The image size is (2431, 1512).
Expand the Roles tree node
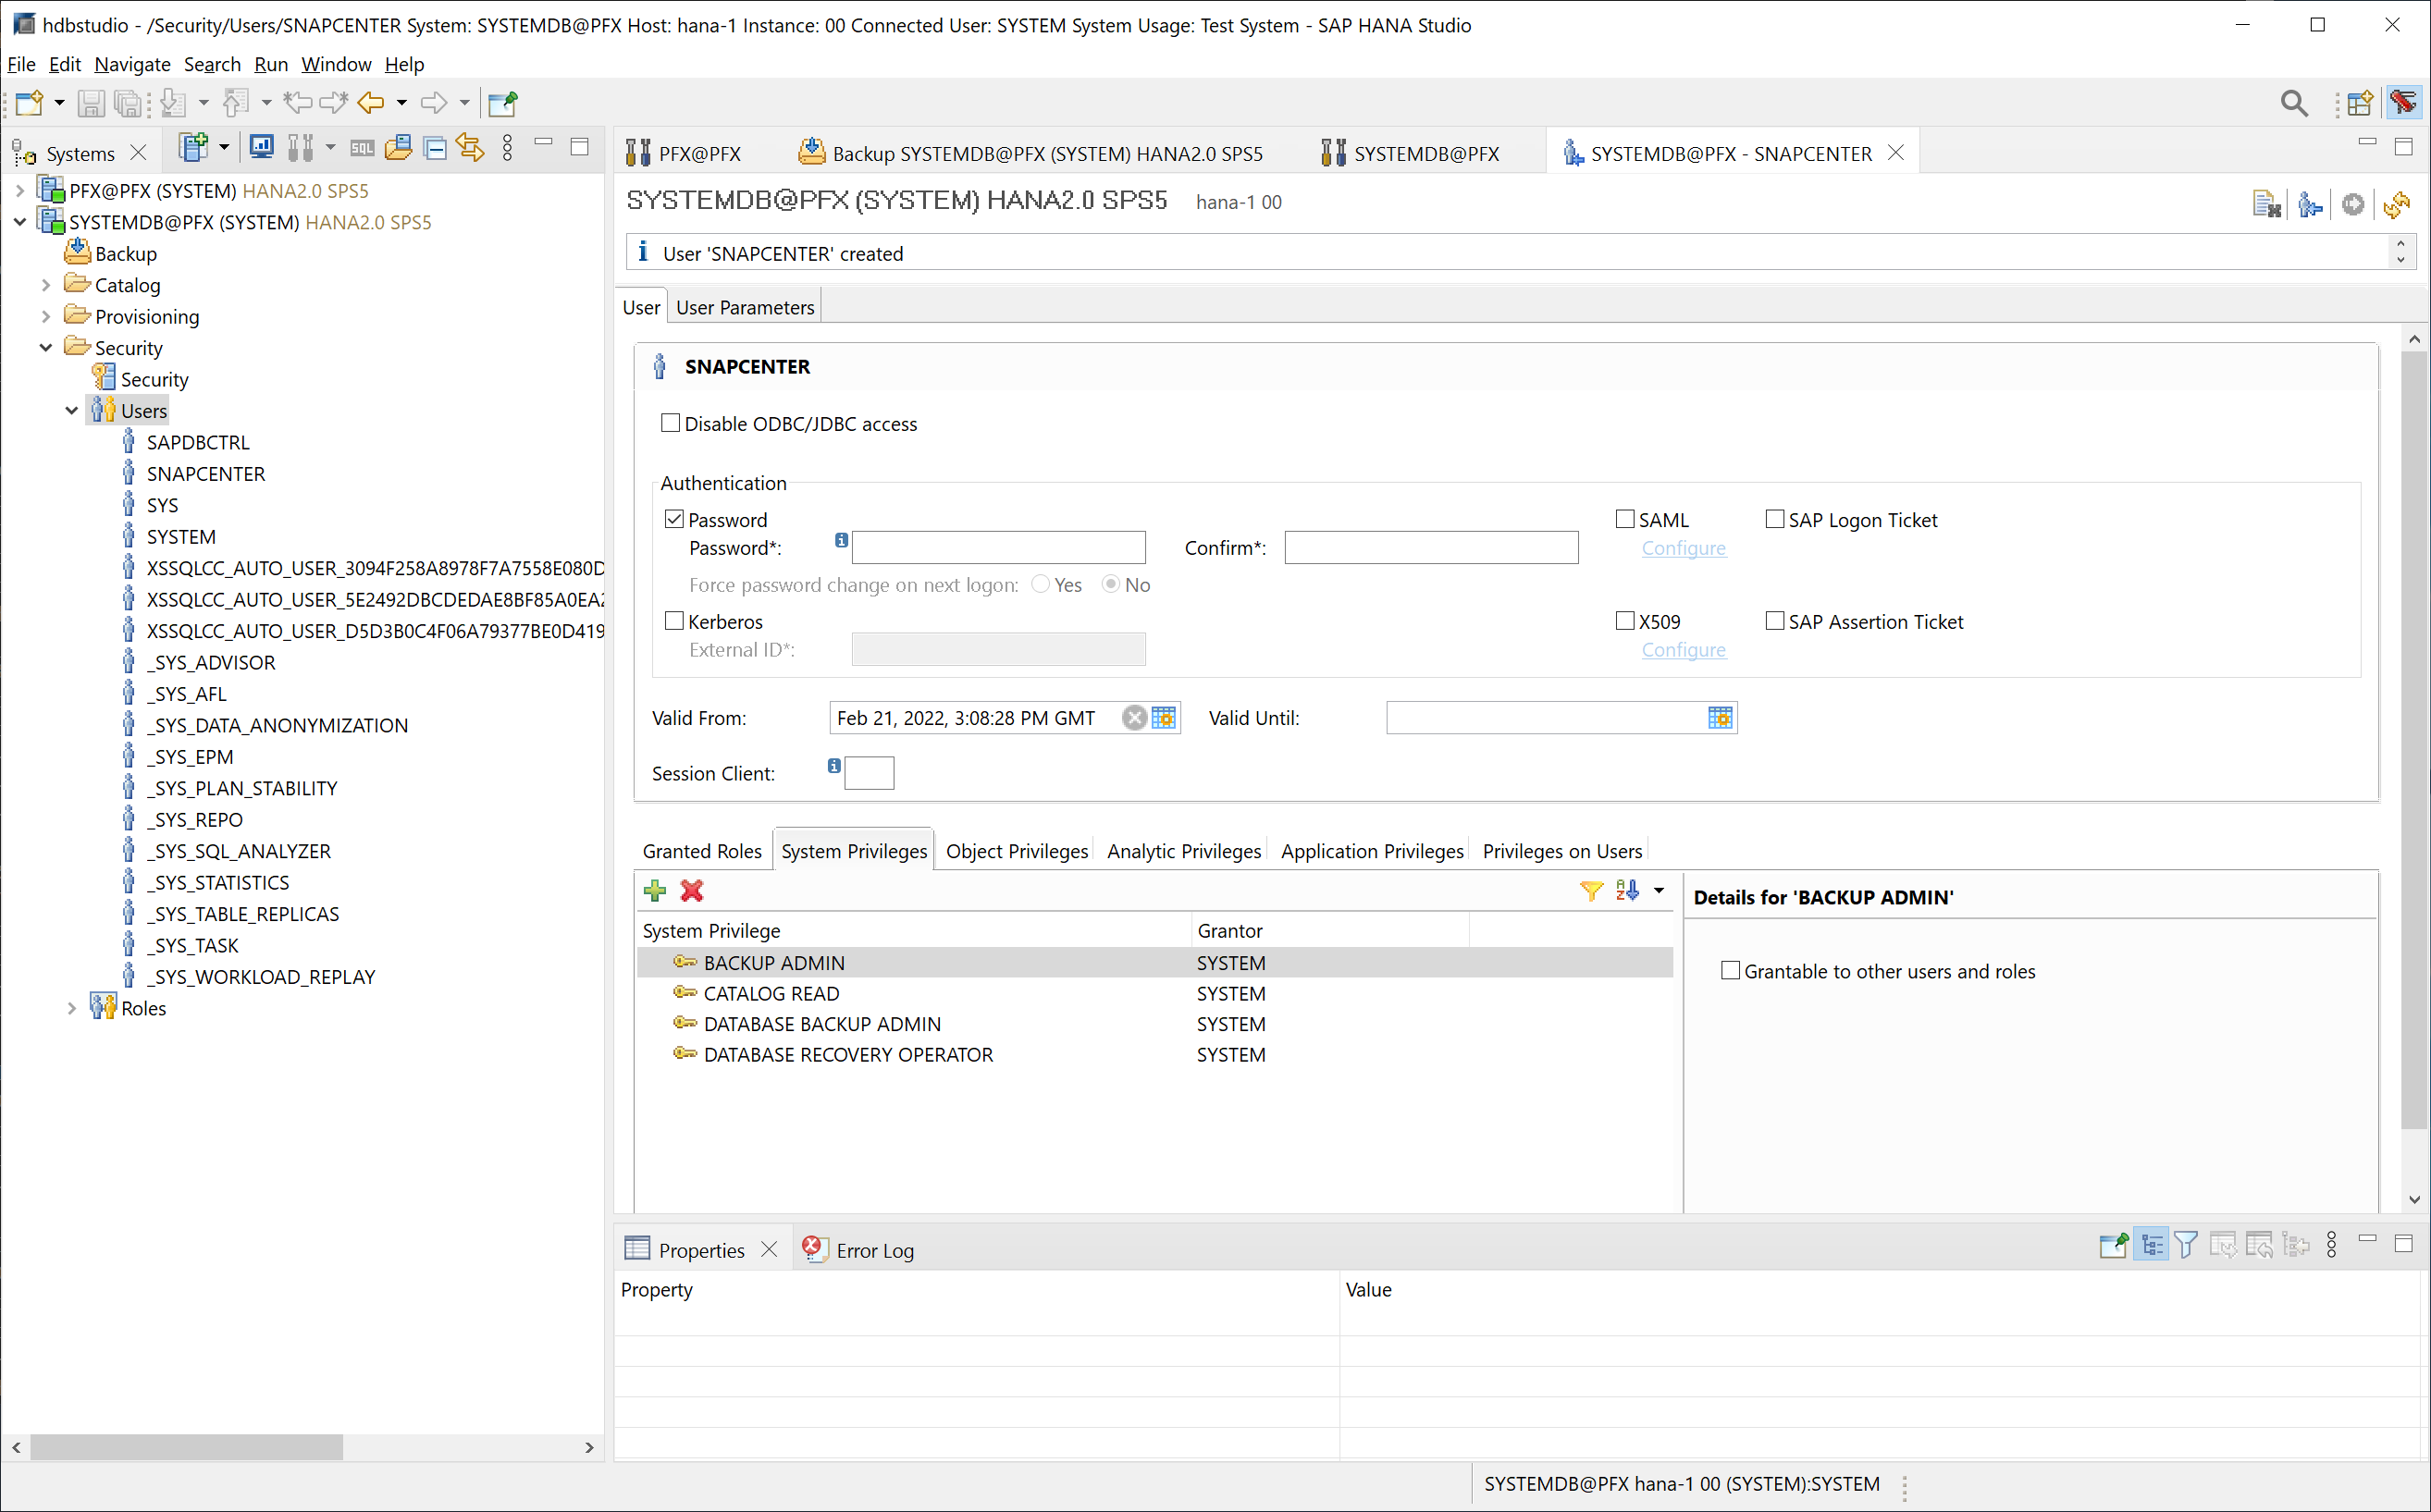(71, 1008)
